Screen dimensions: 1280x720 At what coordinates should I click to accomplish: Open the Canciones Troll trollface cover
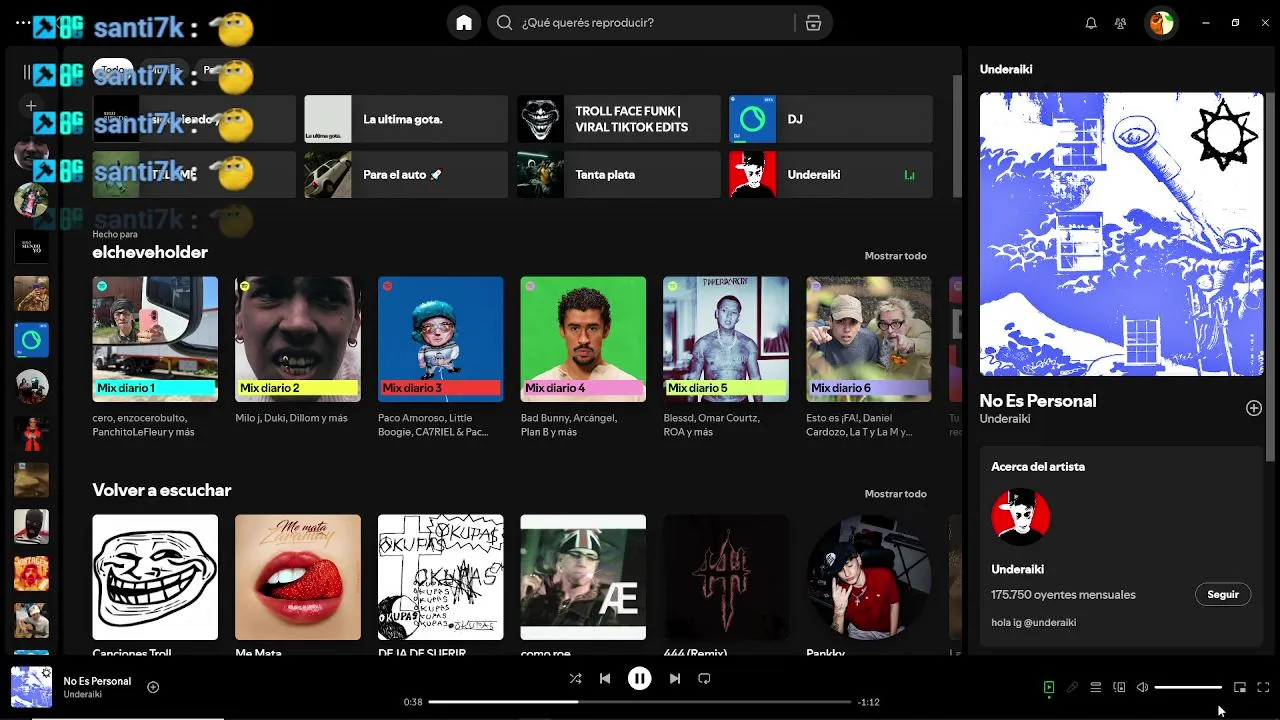155,577
